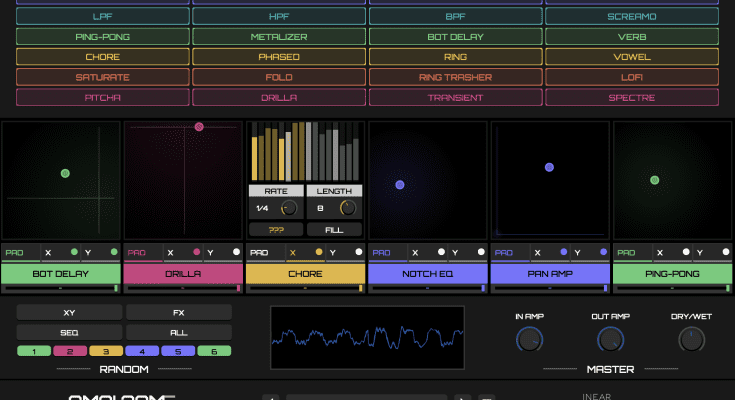Toggle the Y modulation dot on DRILLA
Image resolution: width=735 pixels, height=400 pixels.
(x=236, y=253)
